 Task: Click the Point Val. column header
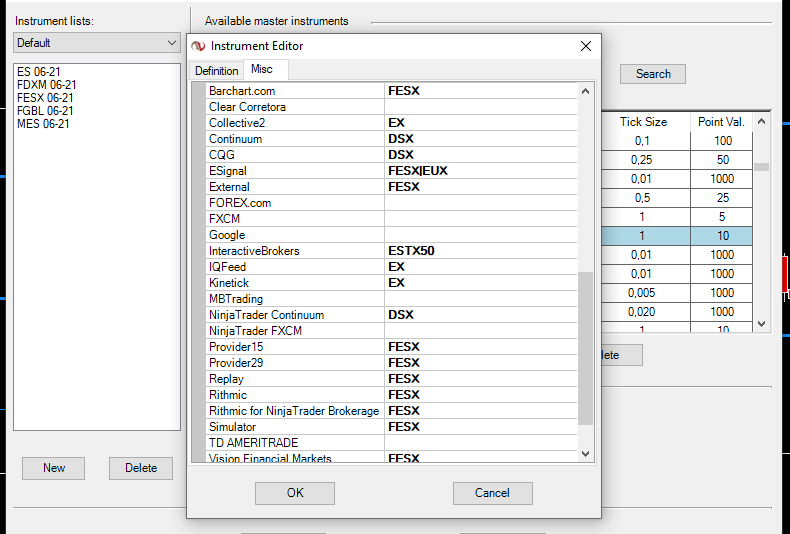721,122
